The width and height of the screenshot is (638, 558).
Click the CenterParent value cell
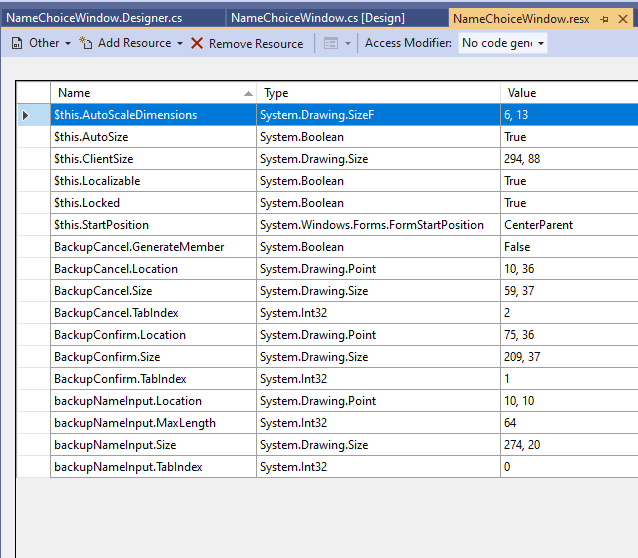click(569, 225)
